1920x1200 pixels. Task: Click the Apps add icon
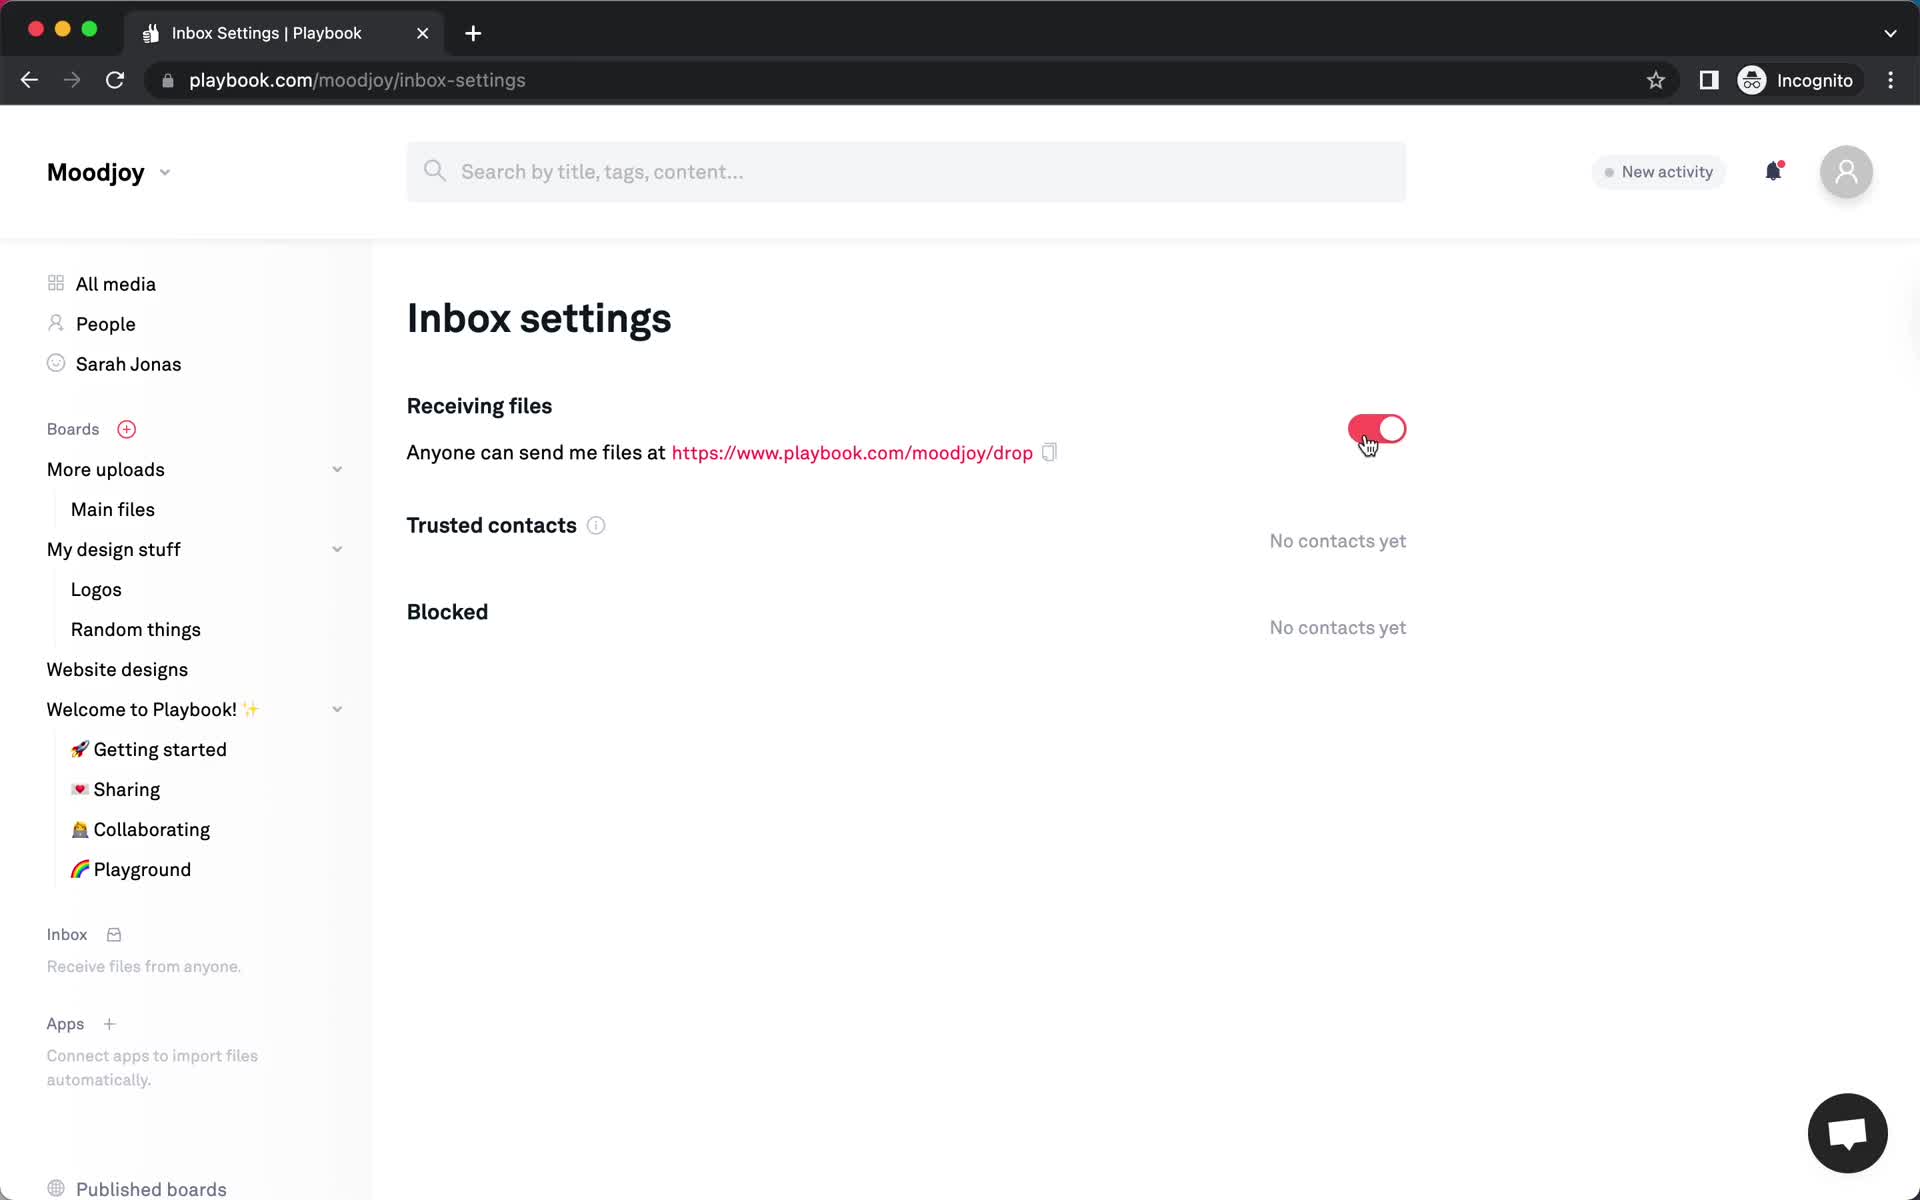[x=109, y=1023]
